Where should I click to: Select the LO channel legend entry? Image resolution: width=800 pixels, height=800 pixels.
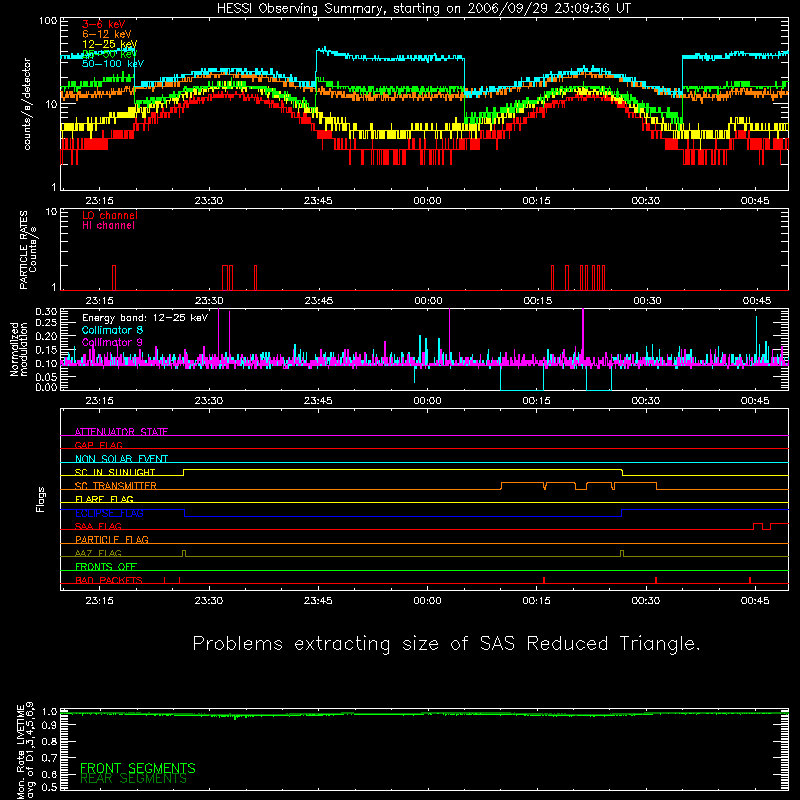110,215
